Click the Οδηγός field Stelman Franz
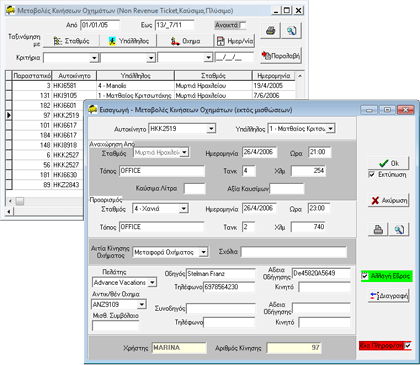 tap(221, 274)
